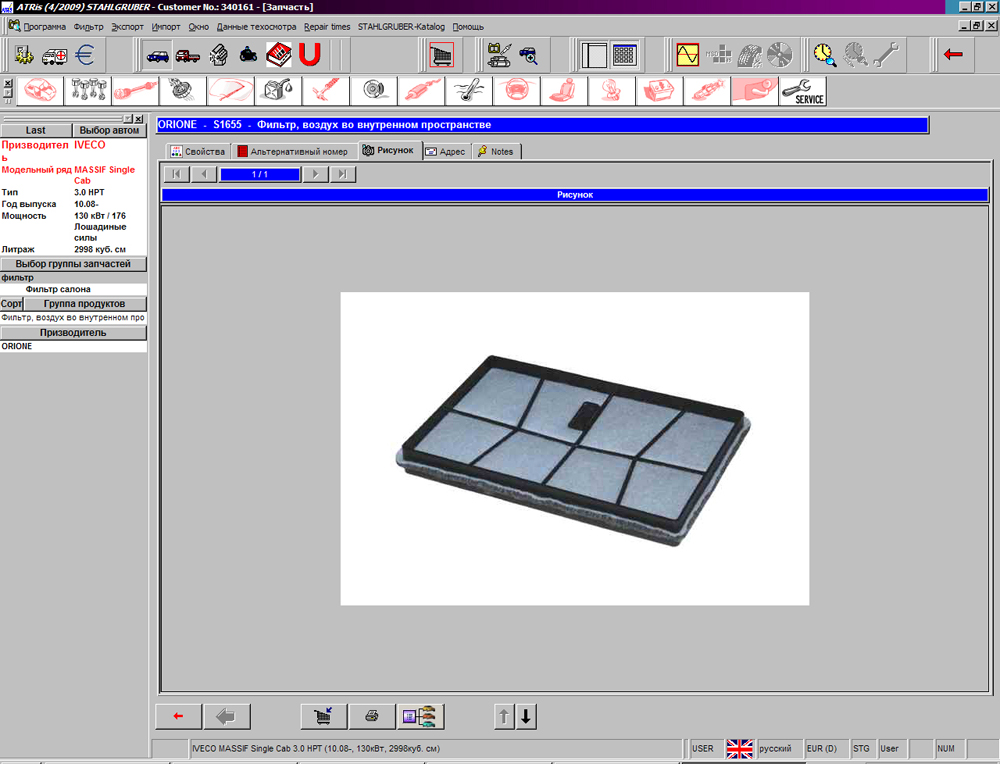The width and height of the screenshot is (1000, 764).
Task: Switch to the Свойства tab
Action: click(198, 151)
